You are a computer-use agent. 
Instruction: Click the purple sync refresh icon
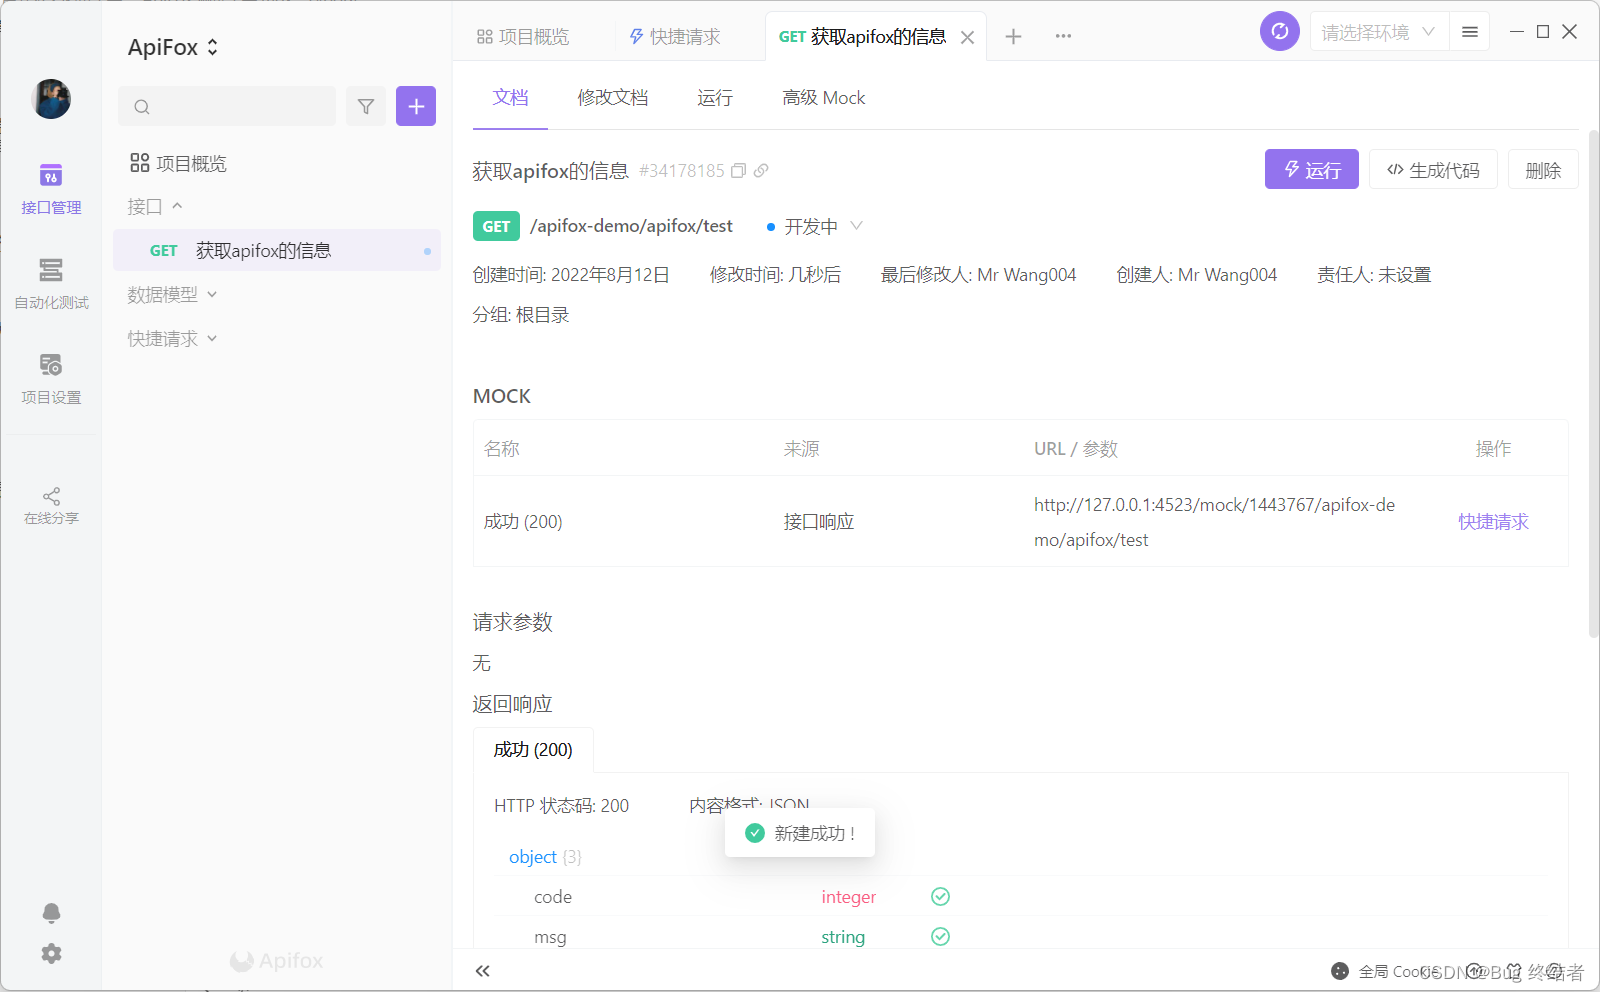click(x=1280, y=32)
